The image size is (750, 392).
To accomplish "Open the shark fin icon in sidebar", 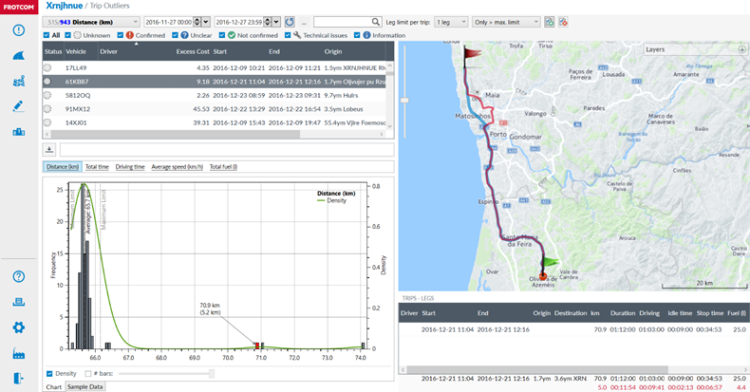I will click(x=19, y=56).
